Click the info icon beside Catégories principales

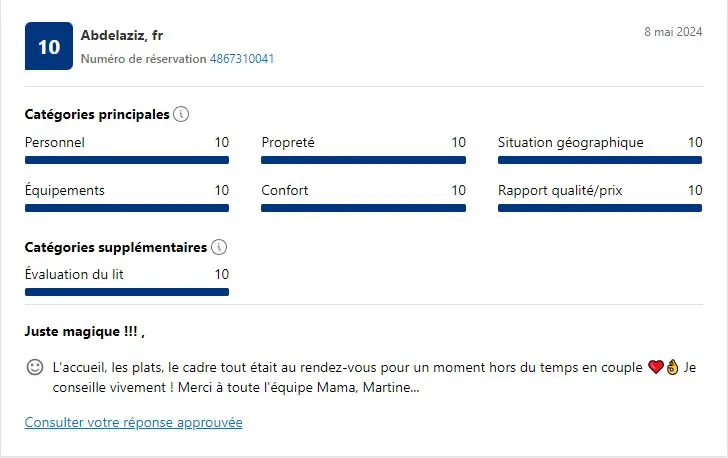tap(181, 114)
